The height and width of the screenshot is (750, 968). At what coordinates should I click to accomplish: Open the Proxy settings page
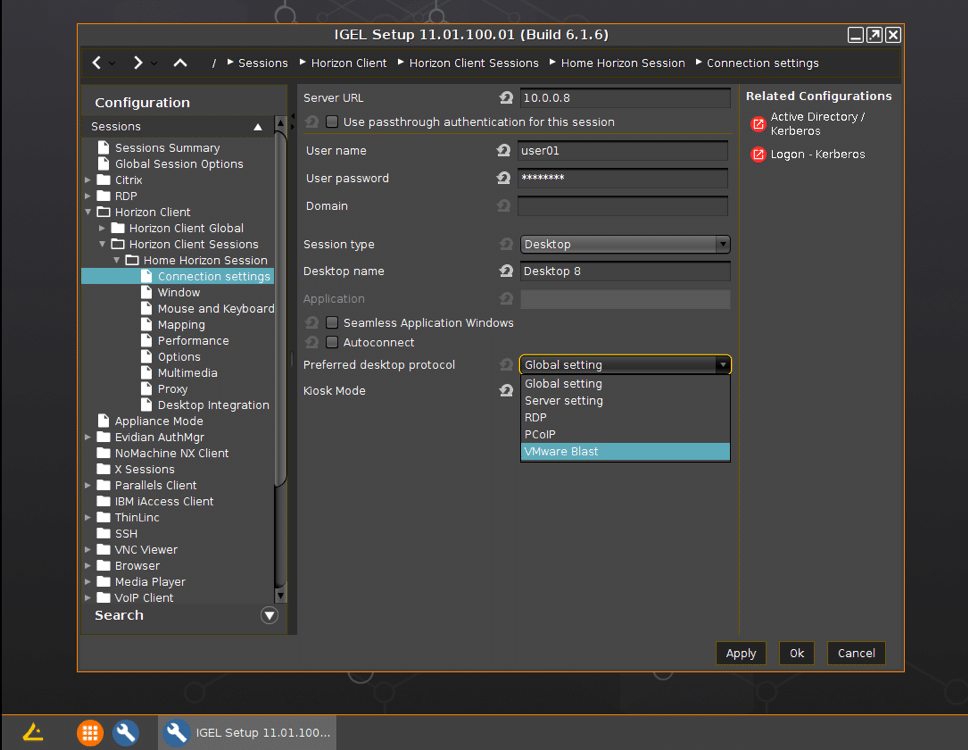[172, 388]
